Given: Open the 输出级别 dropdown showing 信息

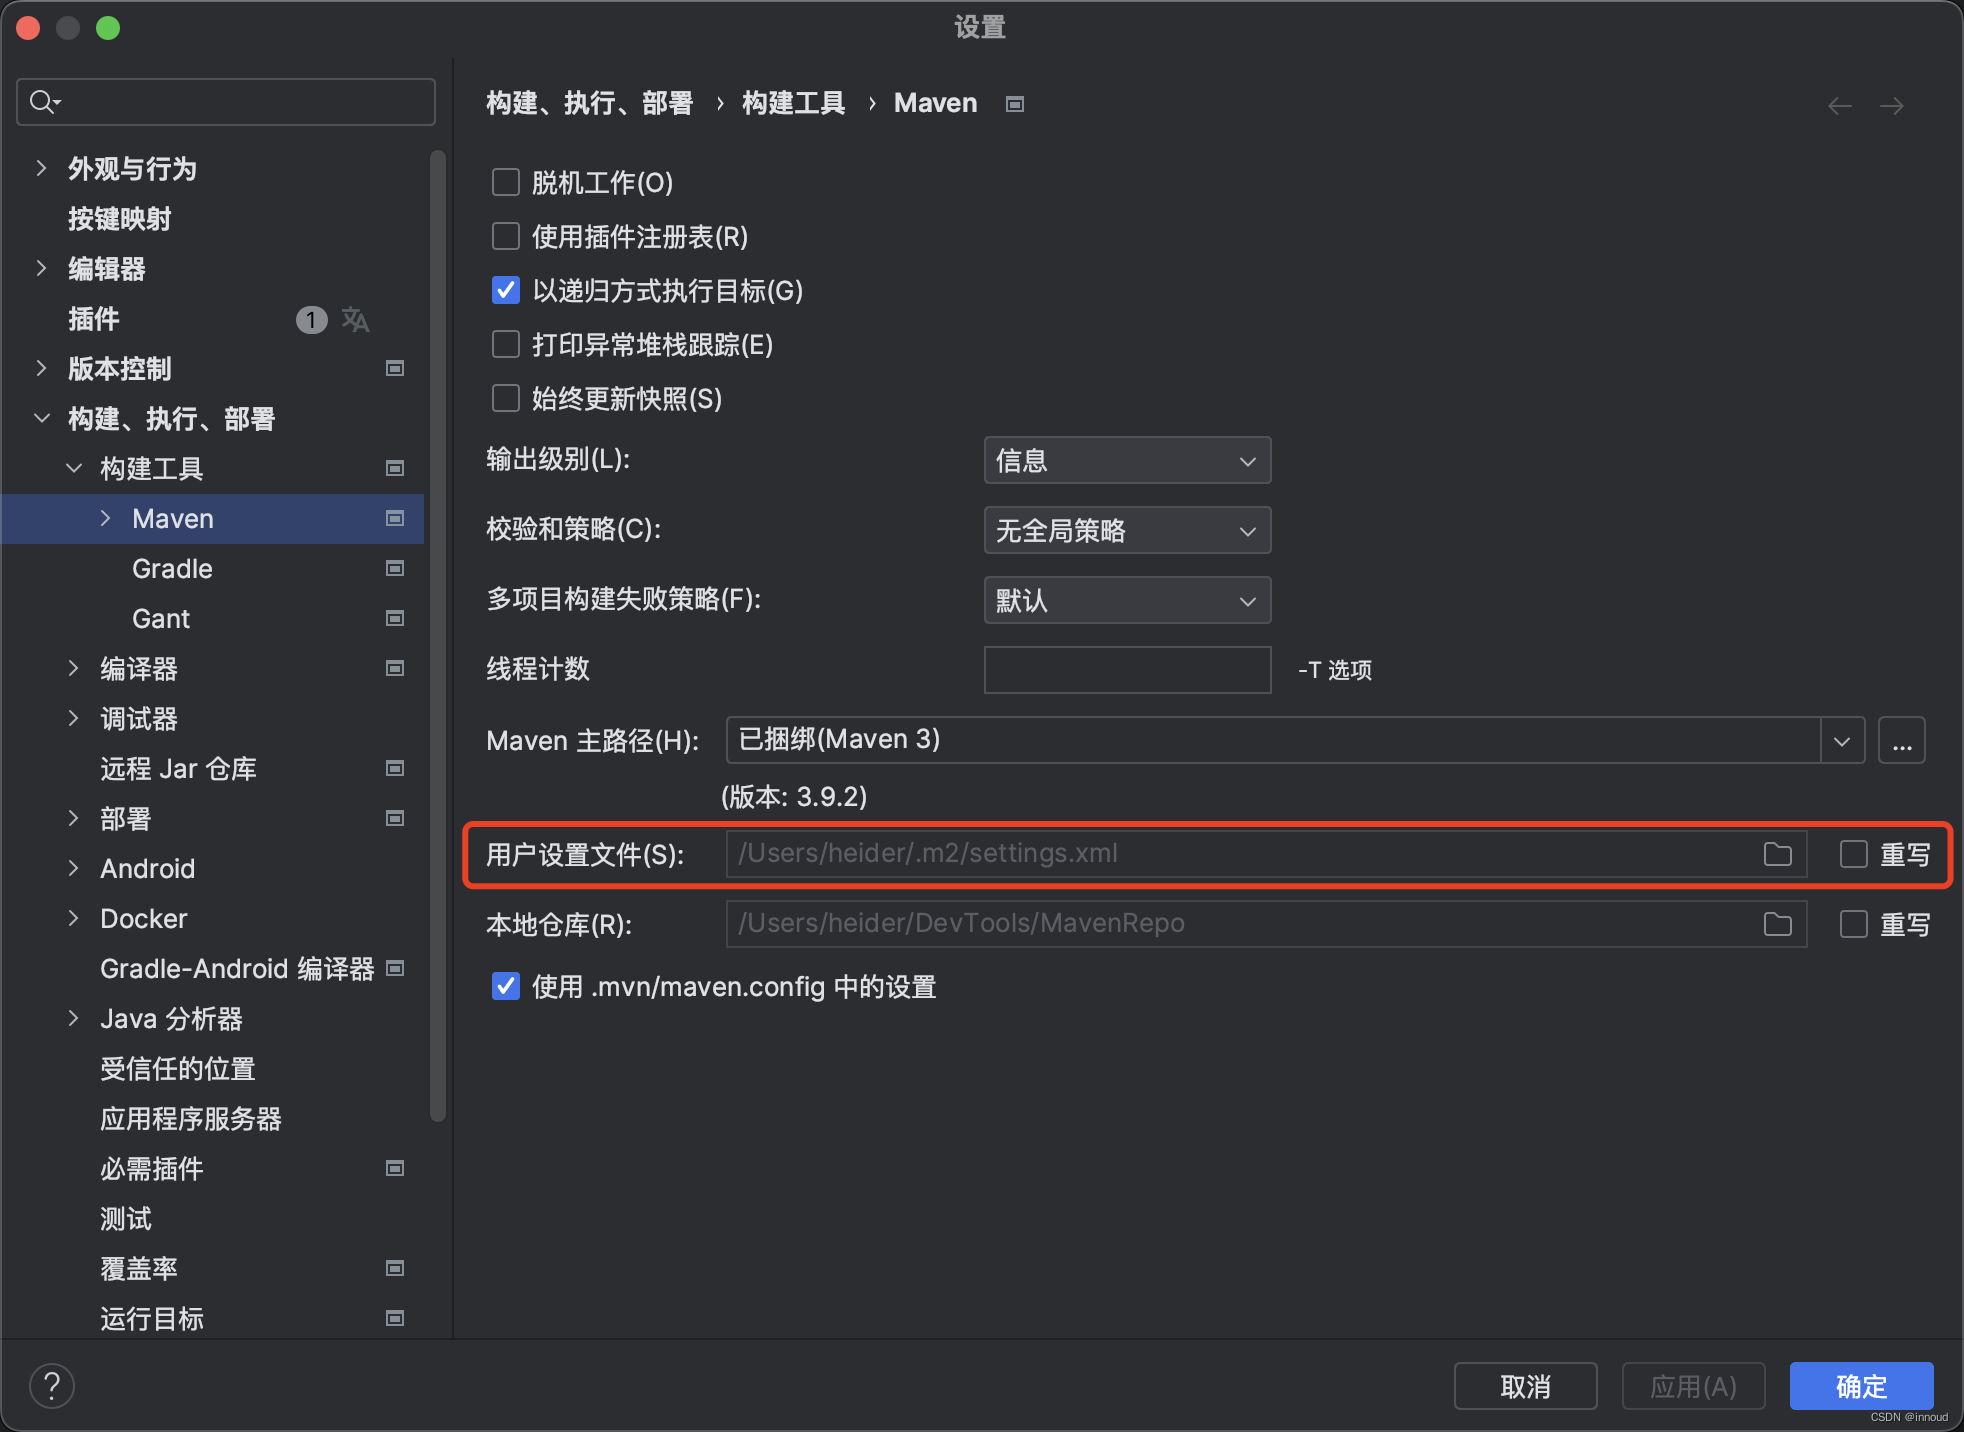Looking at the screenshot, I should [x=1127, y=460].
